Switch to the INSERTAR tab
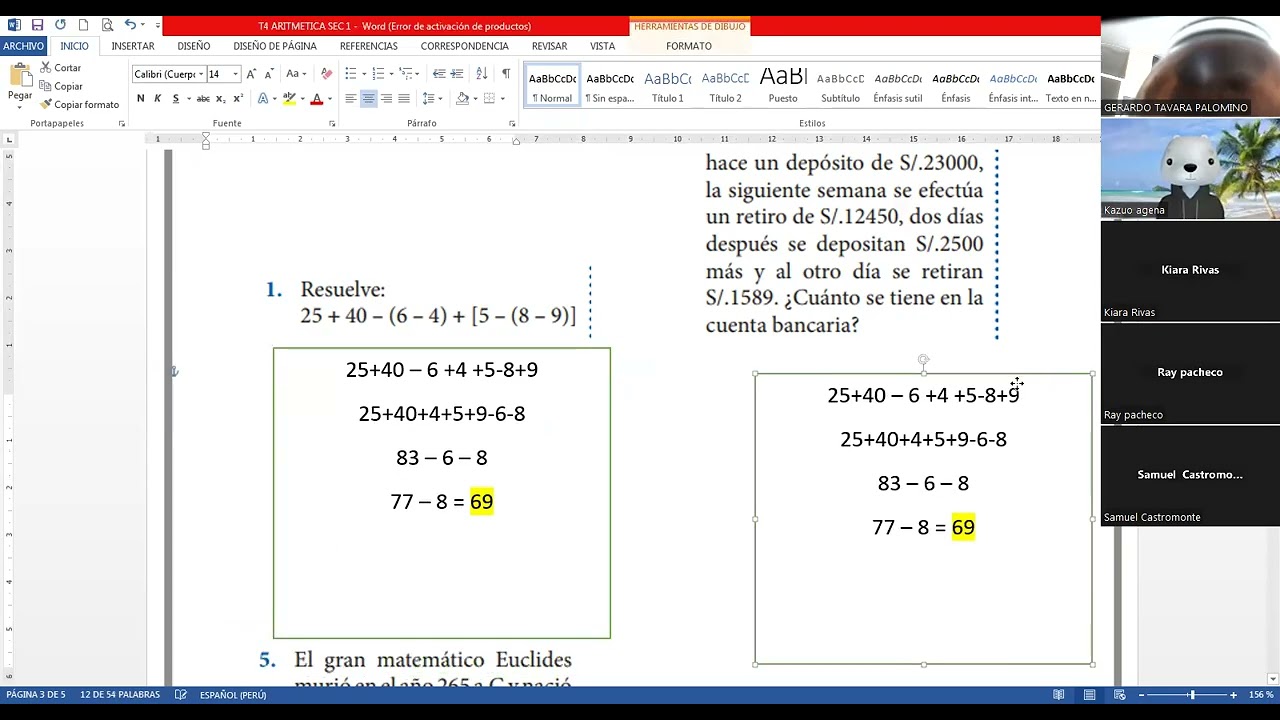1280x720 pixels. coord(133,46)
